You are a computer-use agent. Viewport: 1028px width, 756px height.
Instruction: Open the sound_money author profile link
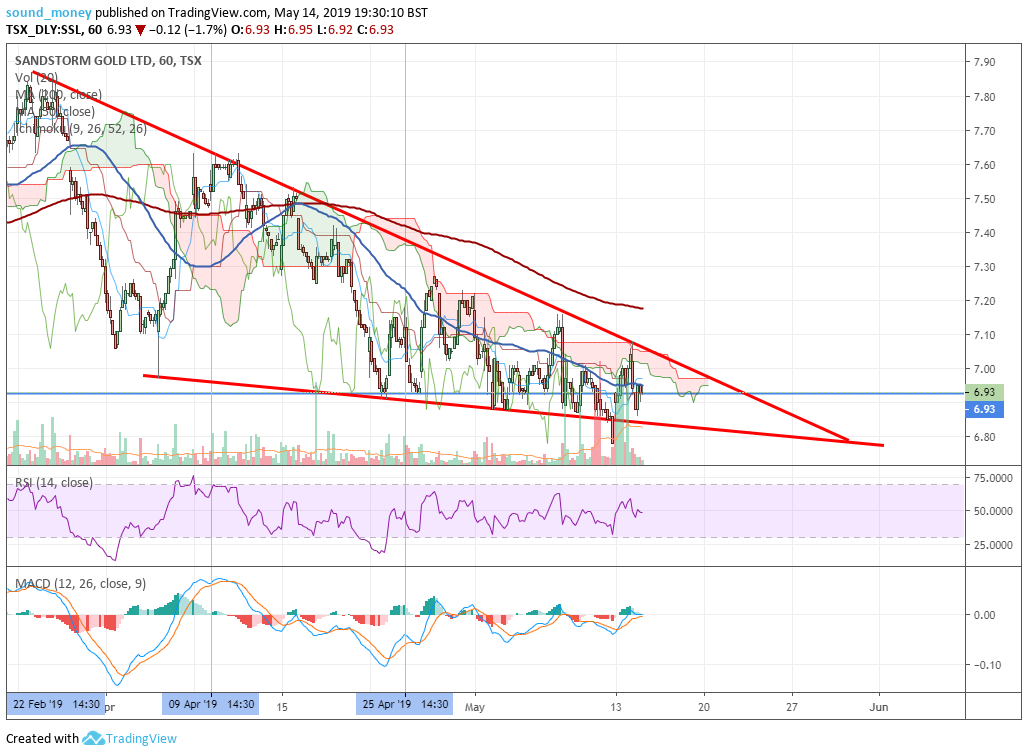coord(49,12)
